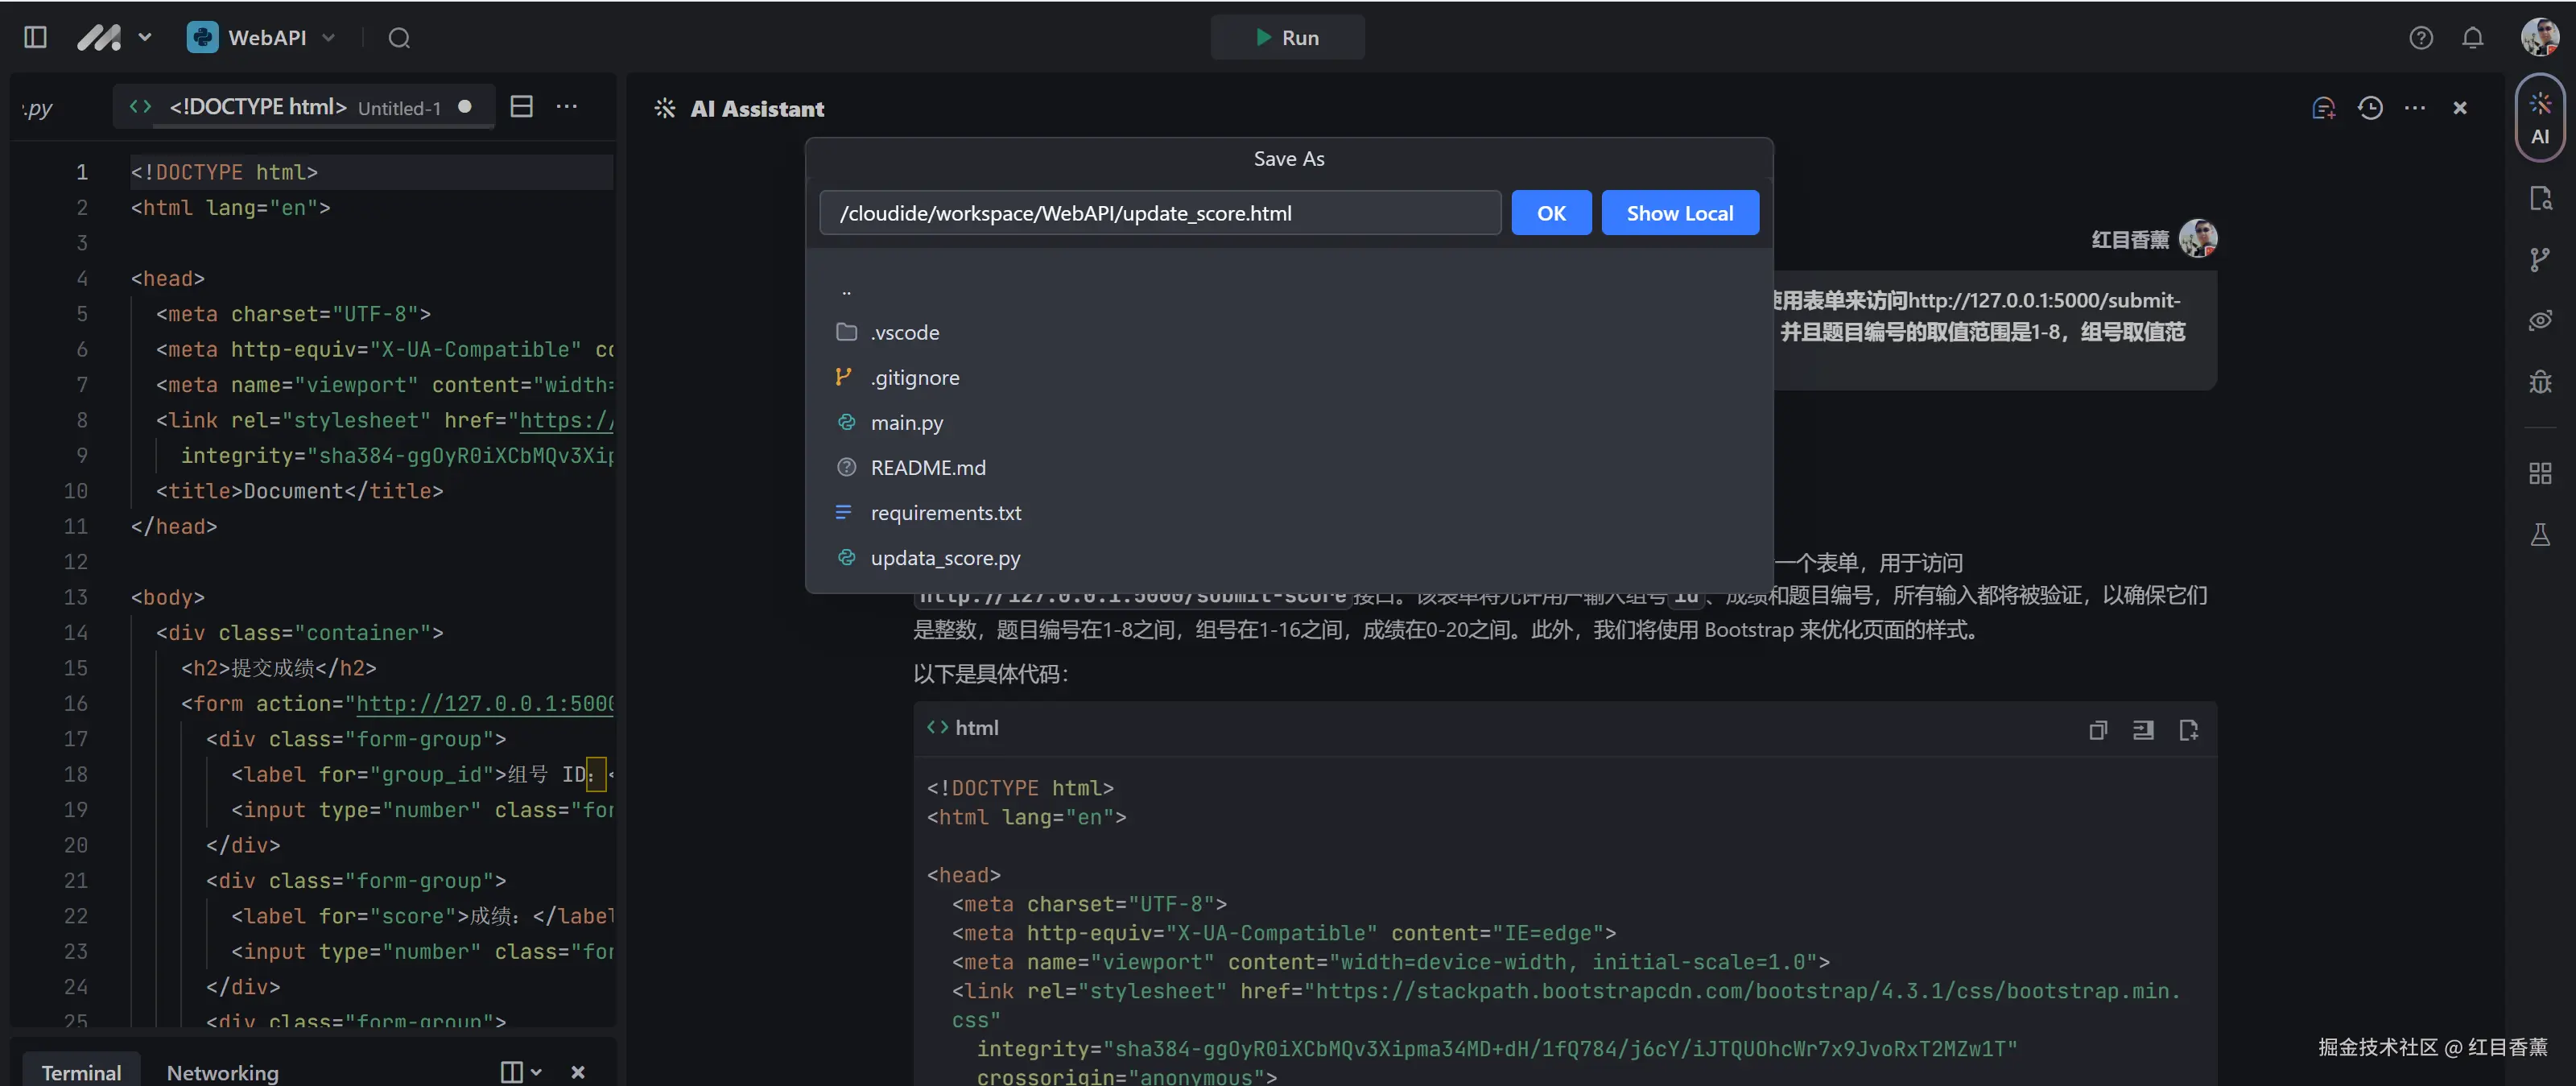The image size is (2576, 1086).
Task: Expand the logo menu dropdown arrow
Action: click(145, 38)
